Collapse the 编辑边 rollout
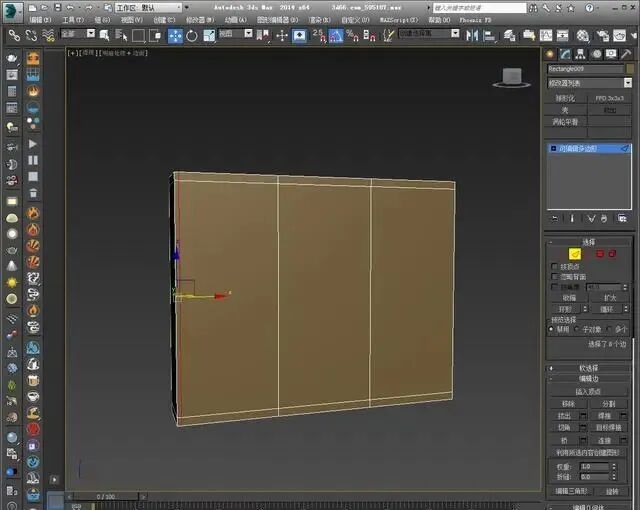The height and width of the screenshot is (510, 640). click(589, 379)
